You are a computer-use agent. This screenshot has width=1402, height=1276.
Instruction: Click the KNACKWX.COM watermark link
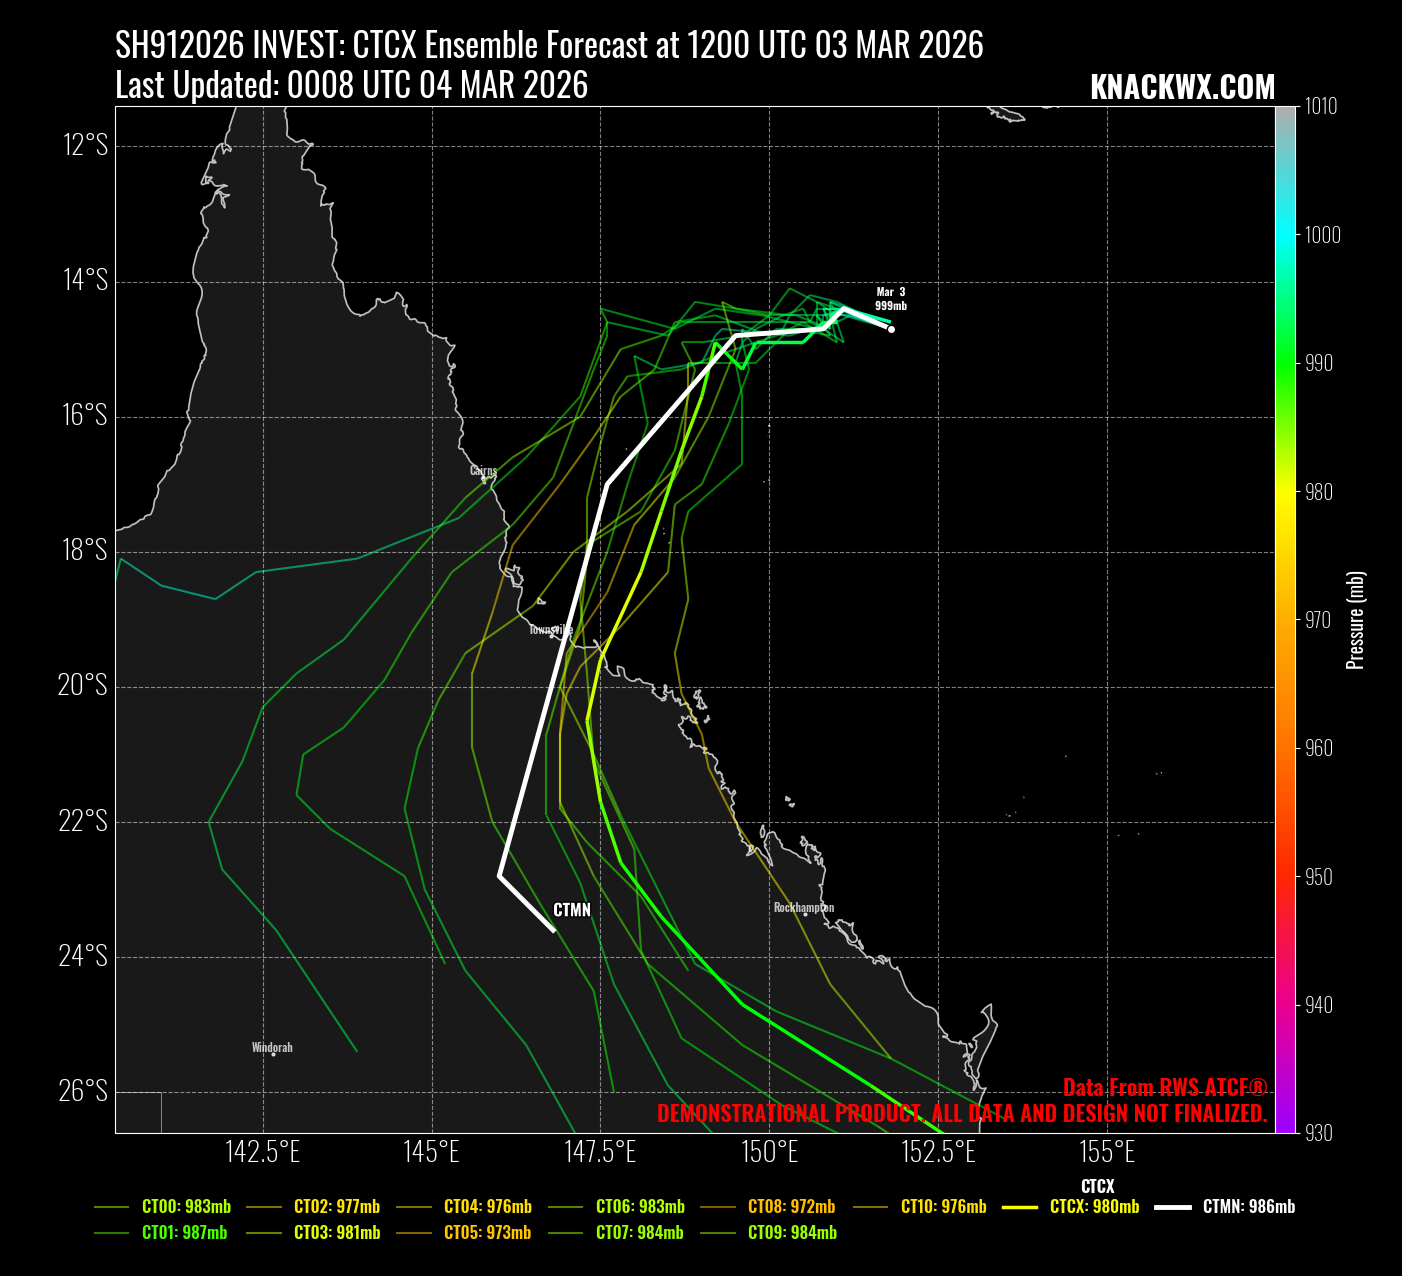click(1182, 88)
